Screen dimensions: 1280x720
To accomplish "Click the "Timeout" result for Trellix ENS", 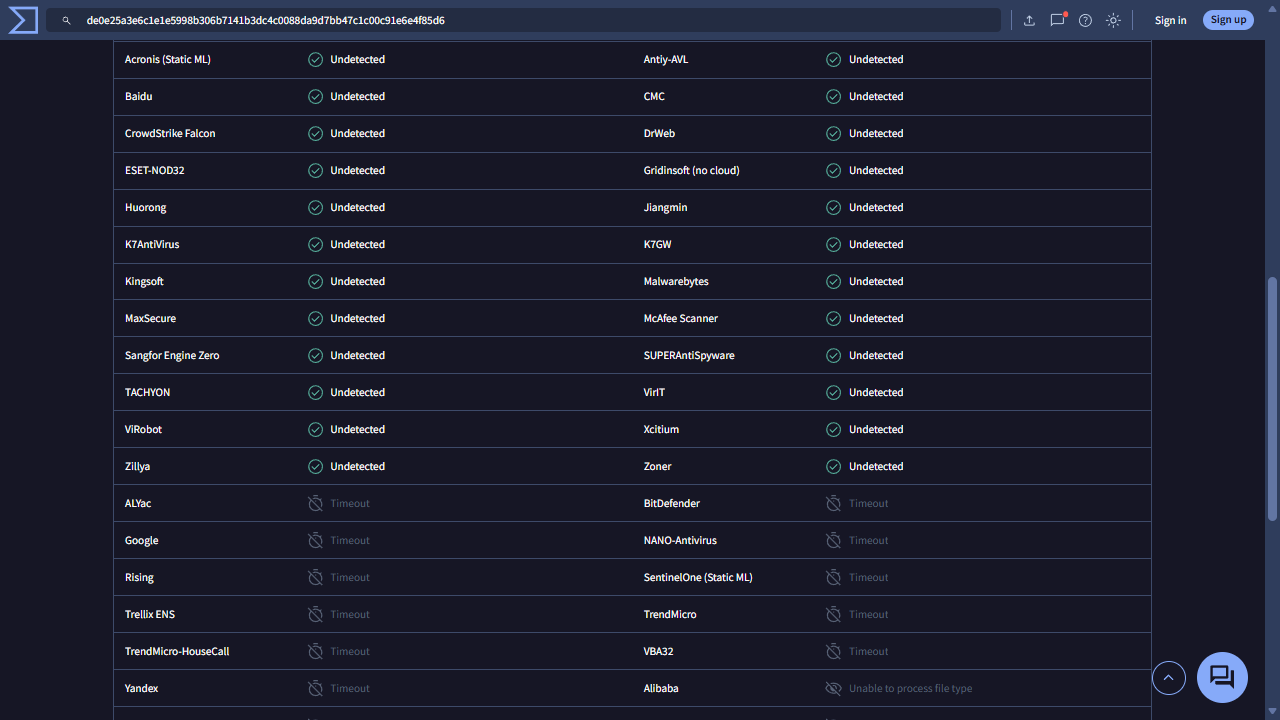I will [350, 615].
